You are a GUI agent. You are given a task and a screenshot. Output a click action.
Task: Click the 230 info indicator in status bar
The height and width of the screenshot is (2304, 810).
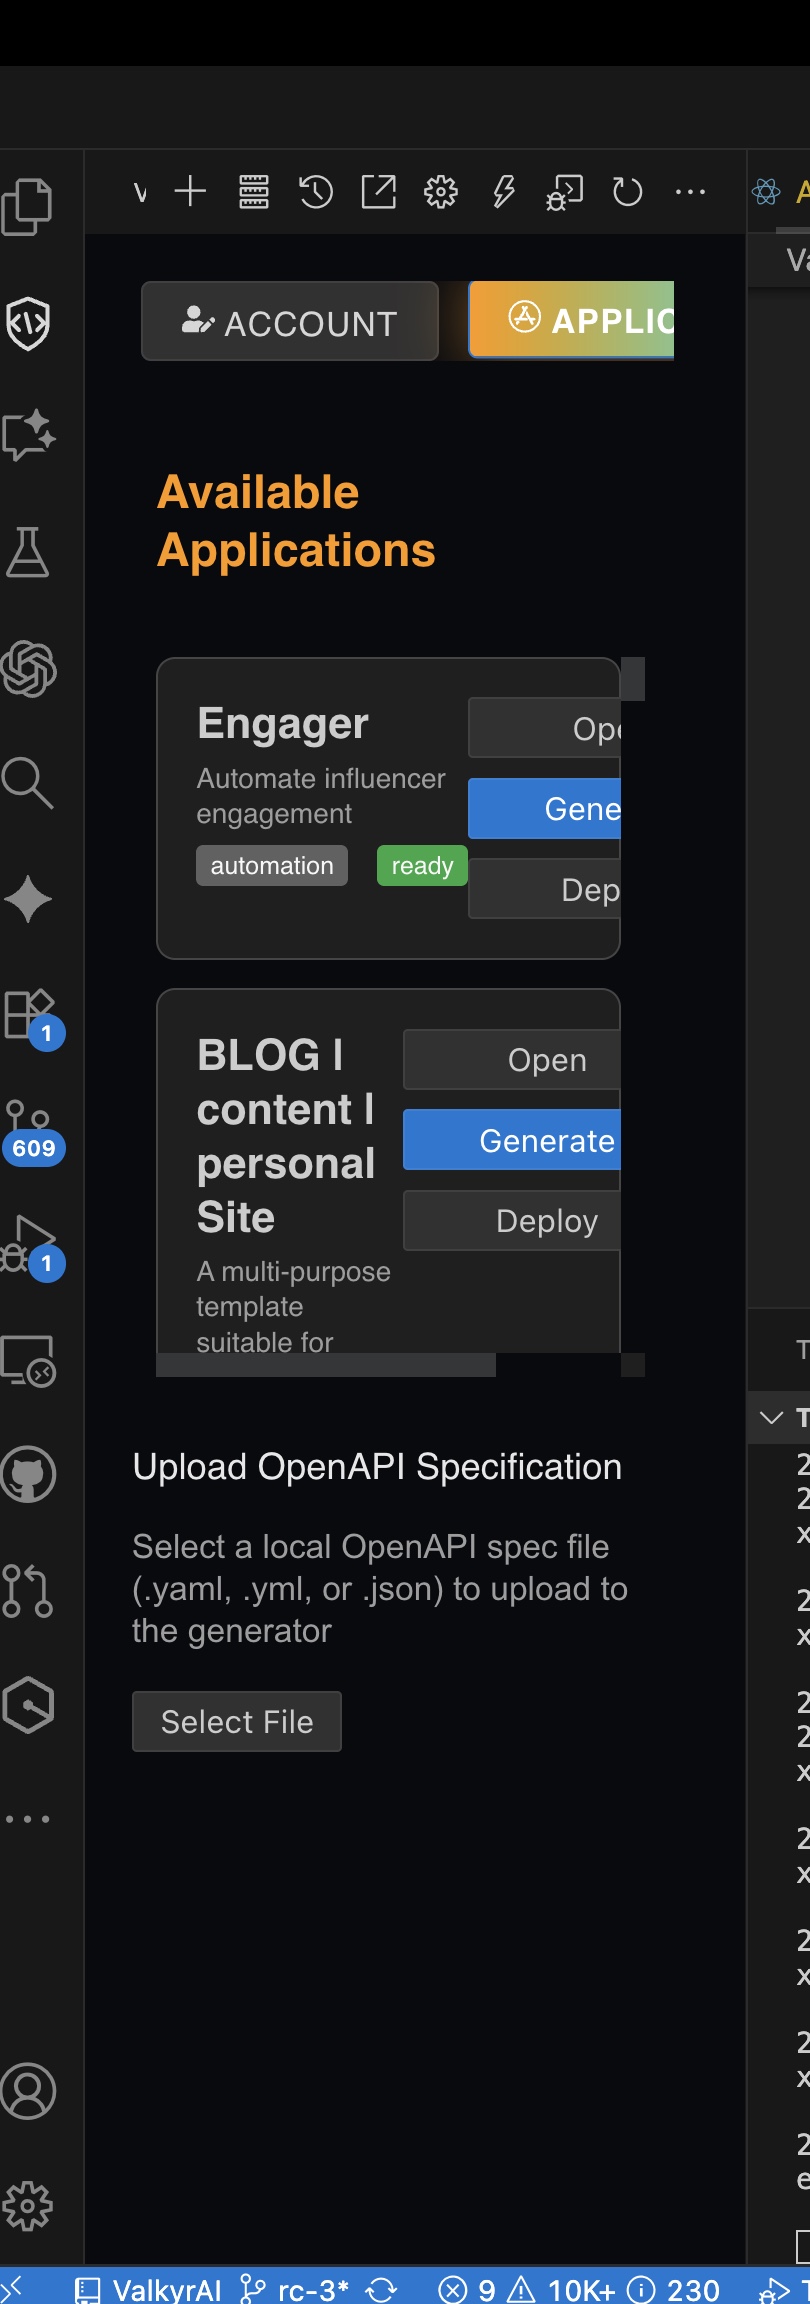tap(673, 2290)
